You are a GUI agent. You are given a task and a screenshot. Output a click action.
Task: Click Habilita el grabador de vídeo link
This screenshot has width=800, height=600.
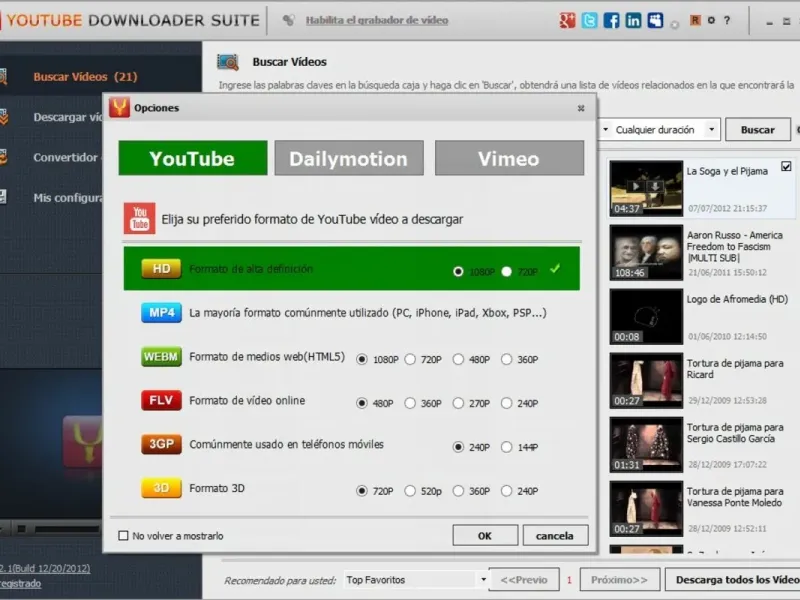coord(377,20)
